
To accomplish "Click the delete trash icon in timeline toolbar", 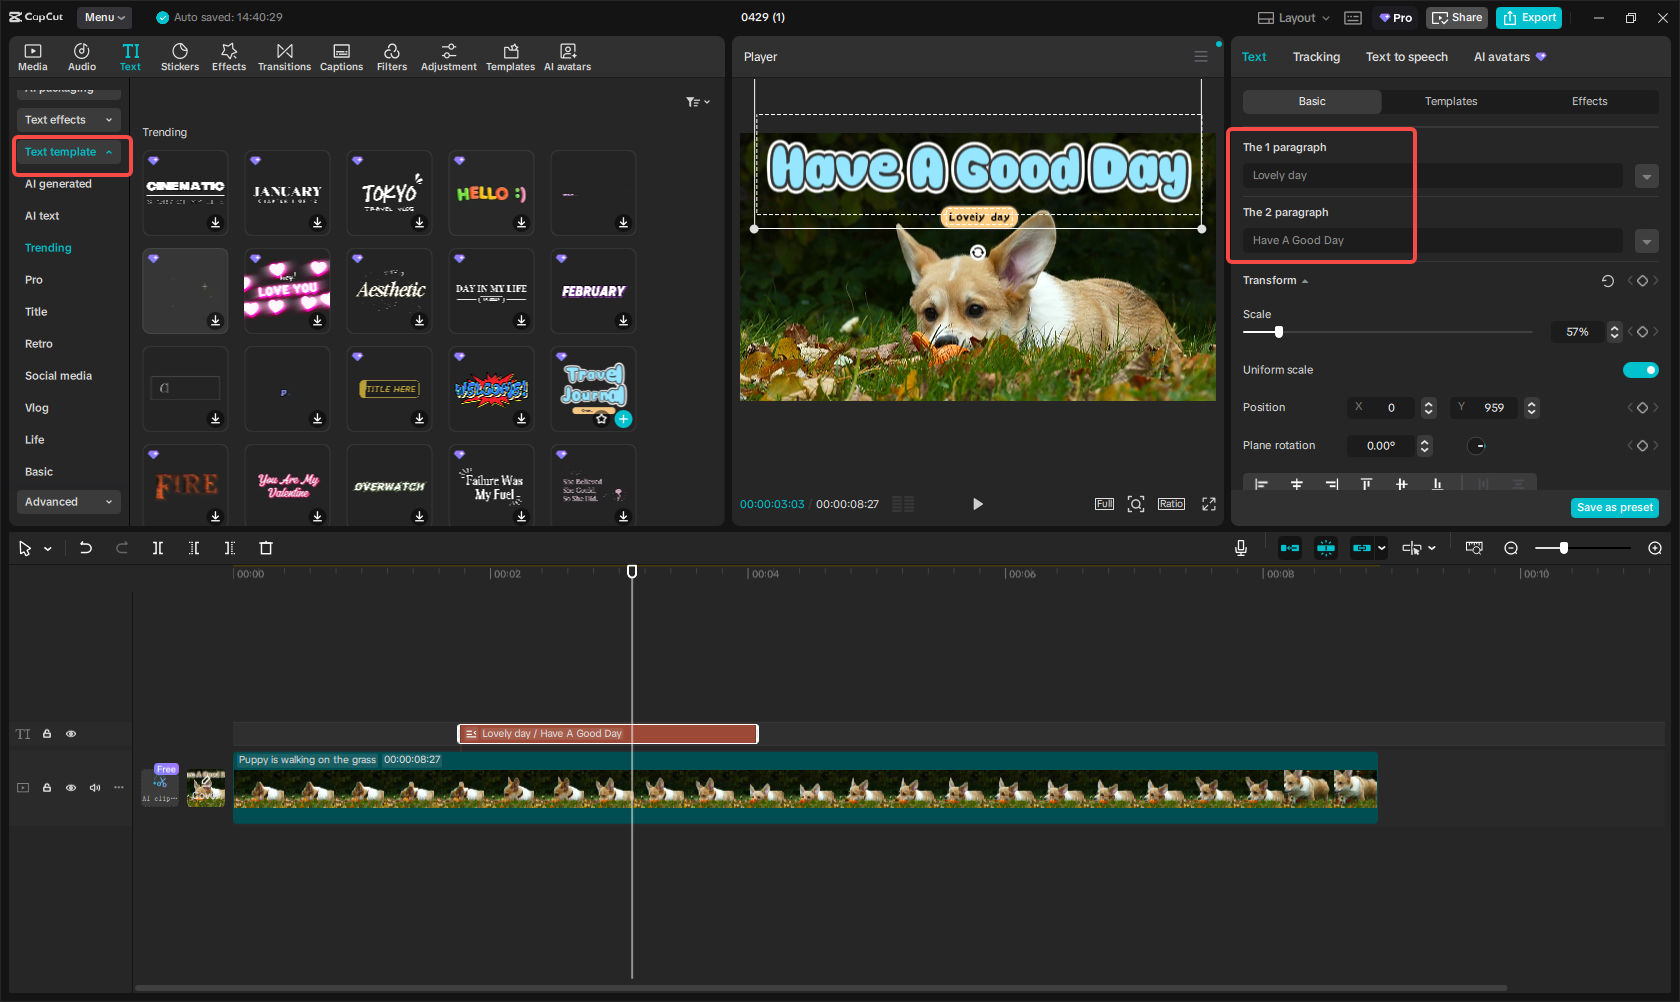I will click(266, 548).
